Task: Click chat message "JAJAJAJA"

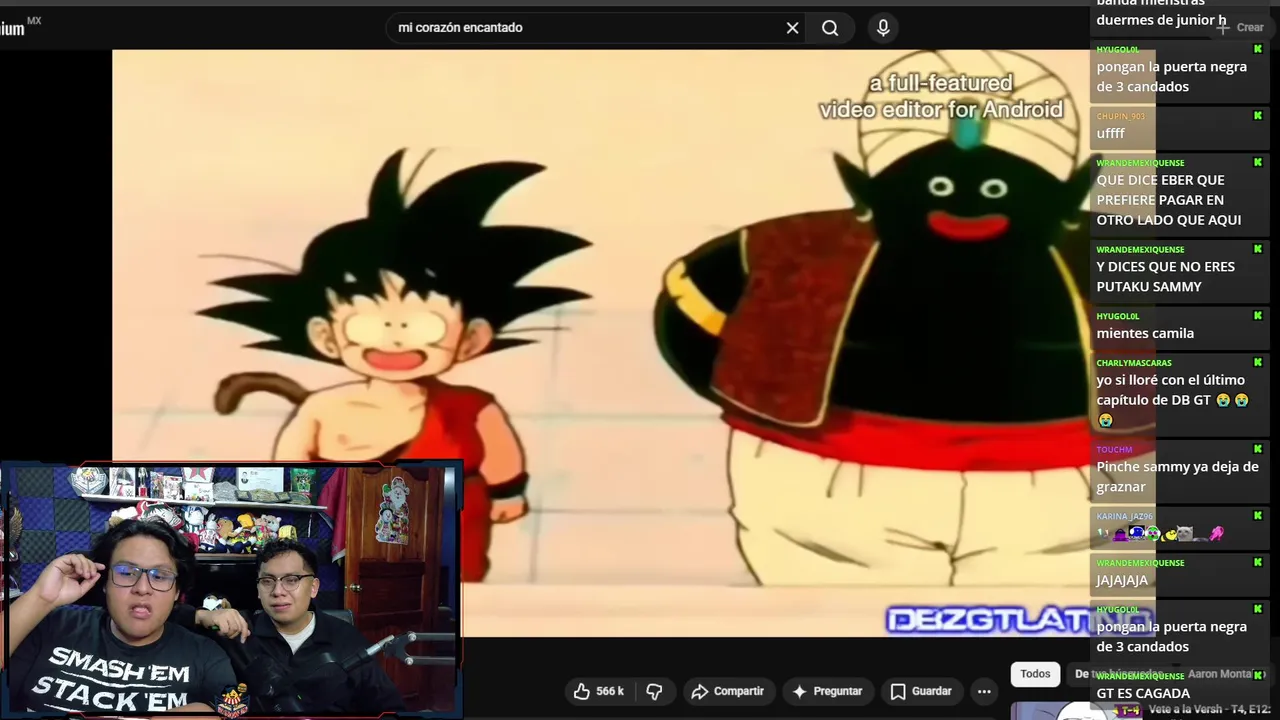Action: point(1122,580)
